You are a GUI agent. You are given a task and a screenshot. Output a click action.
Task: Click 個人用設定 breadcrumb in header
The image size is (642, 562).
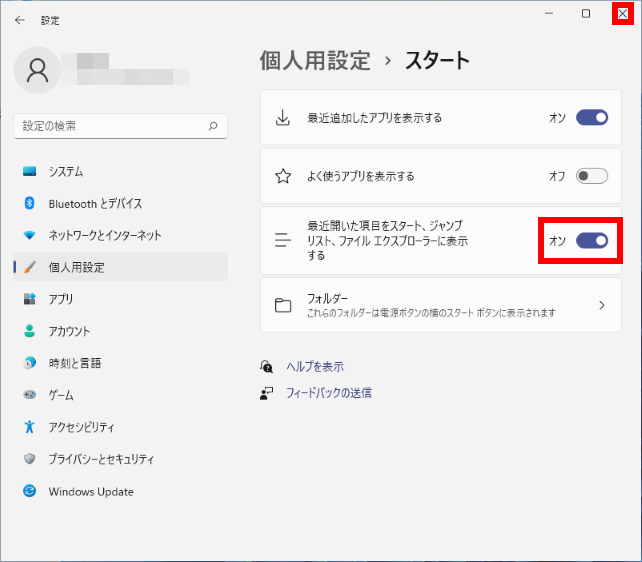(x=315, y=61)
